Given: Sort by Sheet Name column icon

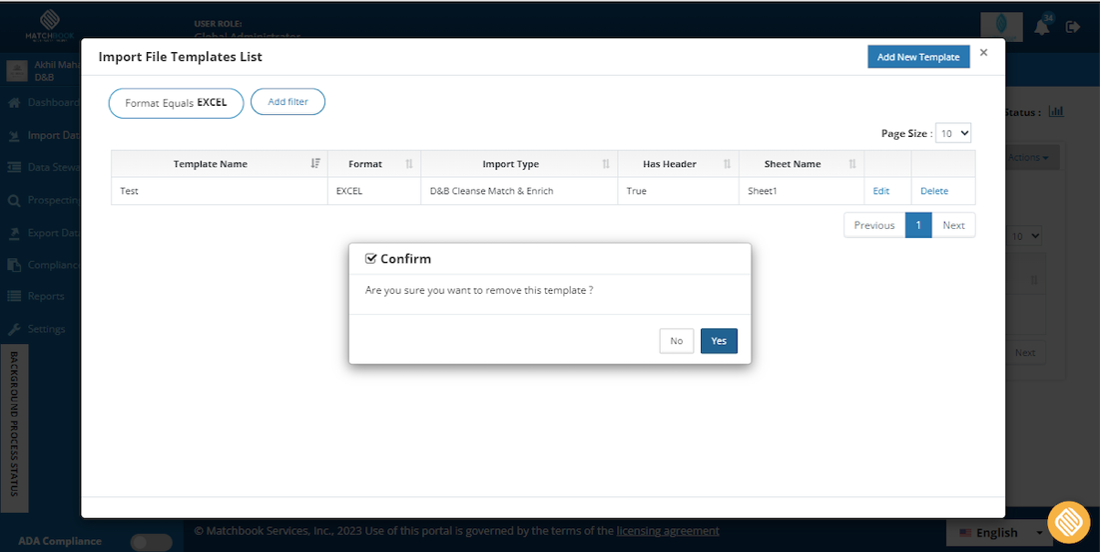Looking at the screenshot, I should tap(852, 164).
